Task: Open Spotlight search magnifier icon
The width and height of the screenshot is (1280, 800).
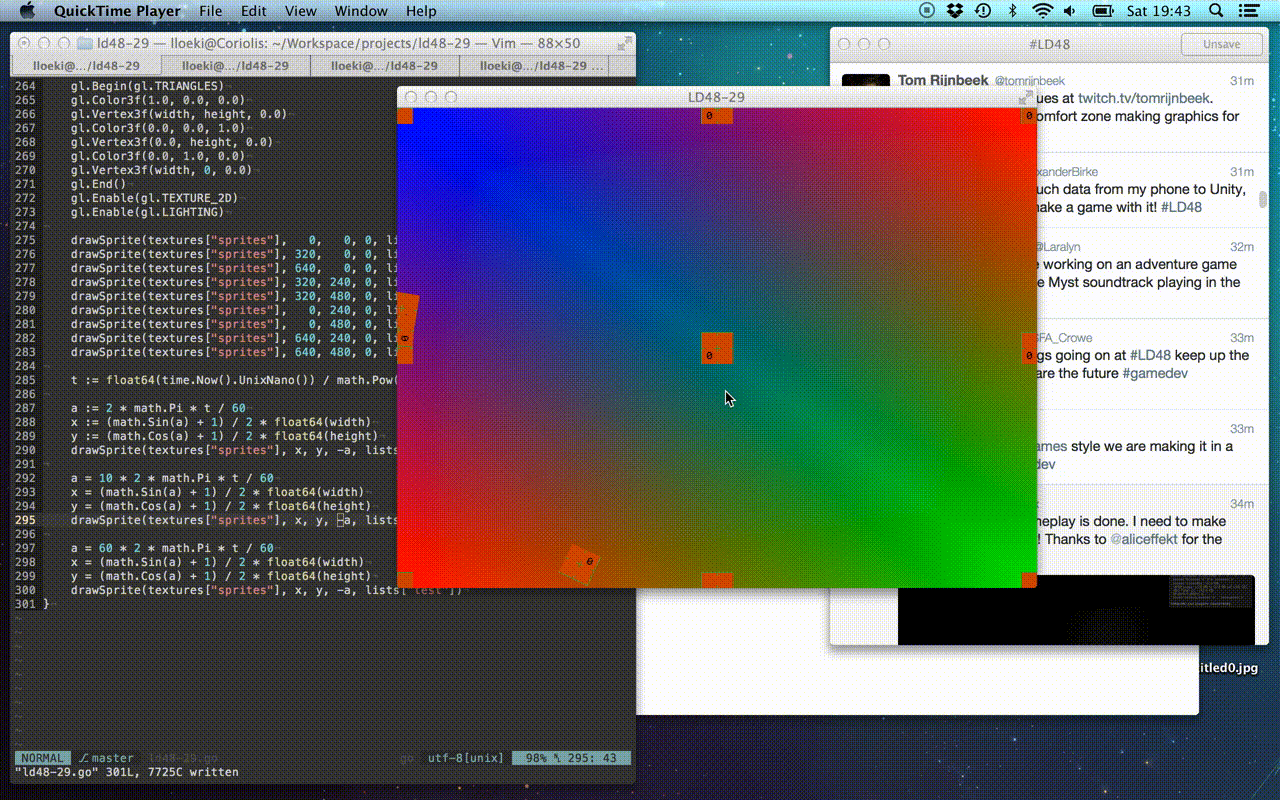Action: coord(1217,11)
